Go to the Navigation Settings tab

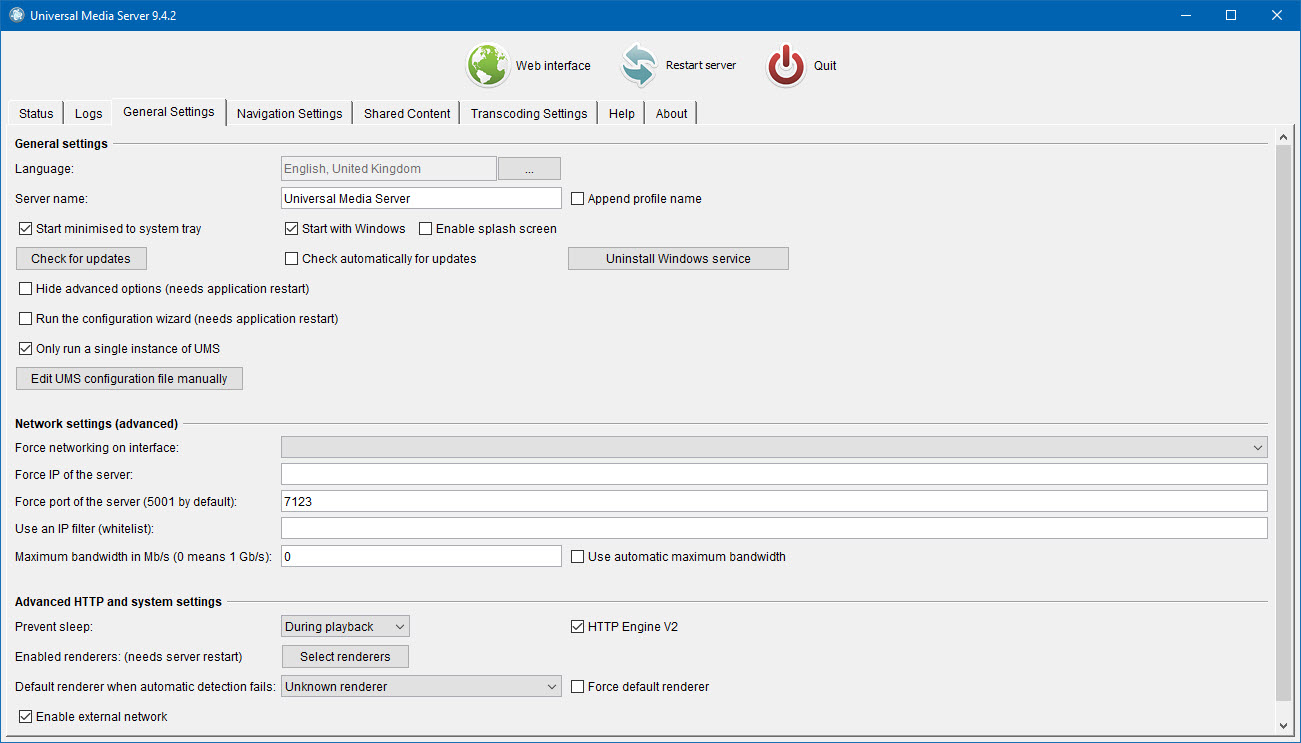click(289, 113)
